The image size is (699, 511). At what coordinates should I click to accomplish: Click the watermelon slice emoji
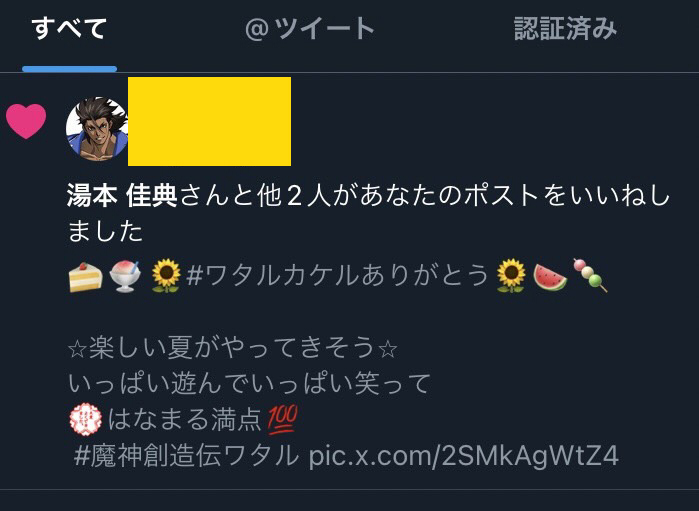(550, 276)
